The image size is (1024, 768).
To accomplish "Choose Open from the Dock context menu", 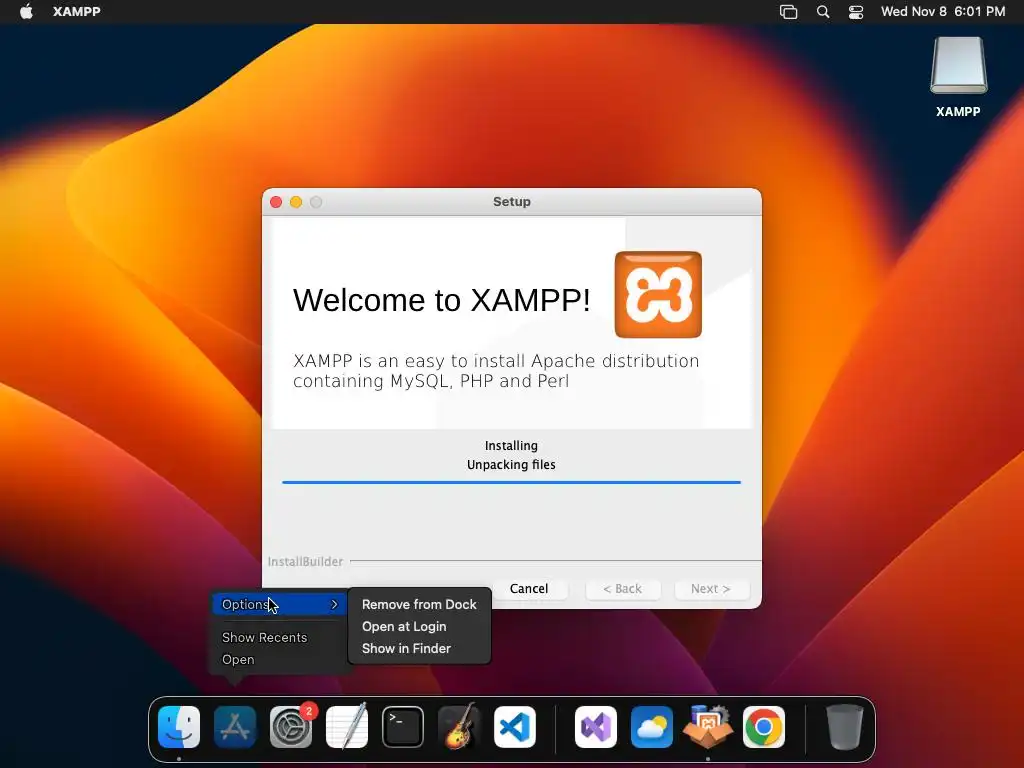I will [238, 660].
